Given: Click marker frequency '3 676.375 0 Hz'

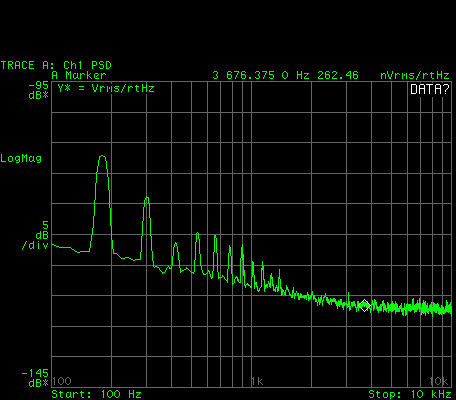Looking at the screenshot, I should (261, 75).
